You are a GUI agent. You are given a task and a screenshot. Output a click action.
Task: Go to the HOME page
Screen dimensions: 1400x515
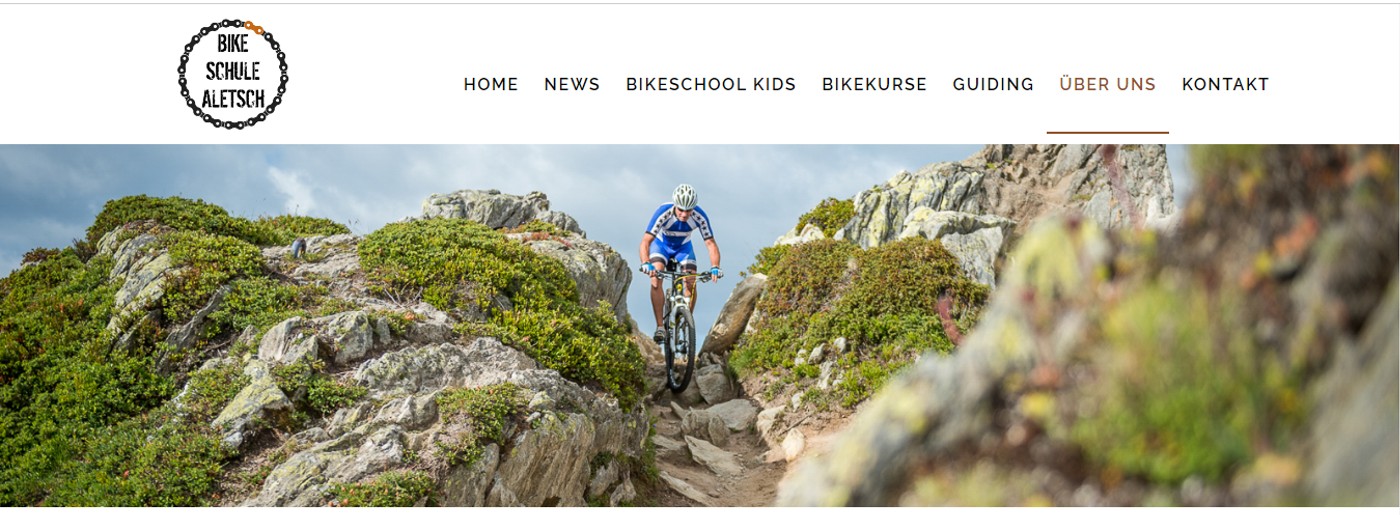click(491, 85)
